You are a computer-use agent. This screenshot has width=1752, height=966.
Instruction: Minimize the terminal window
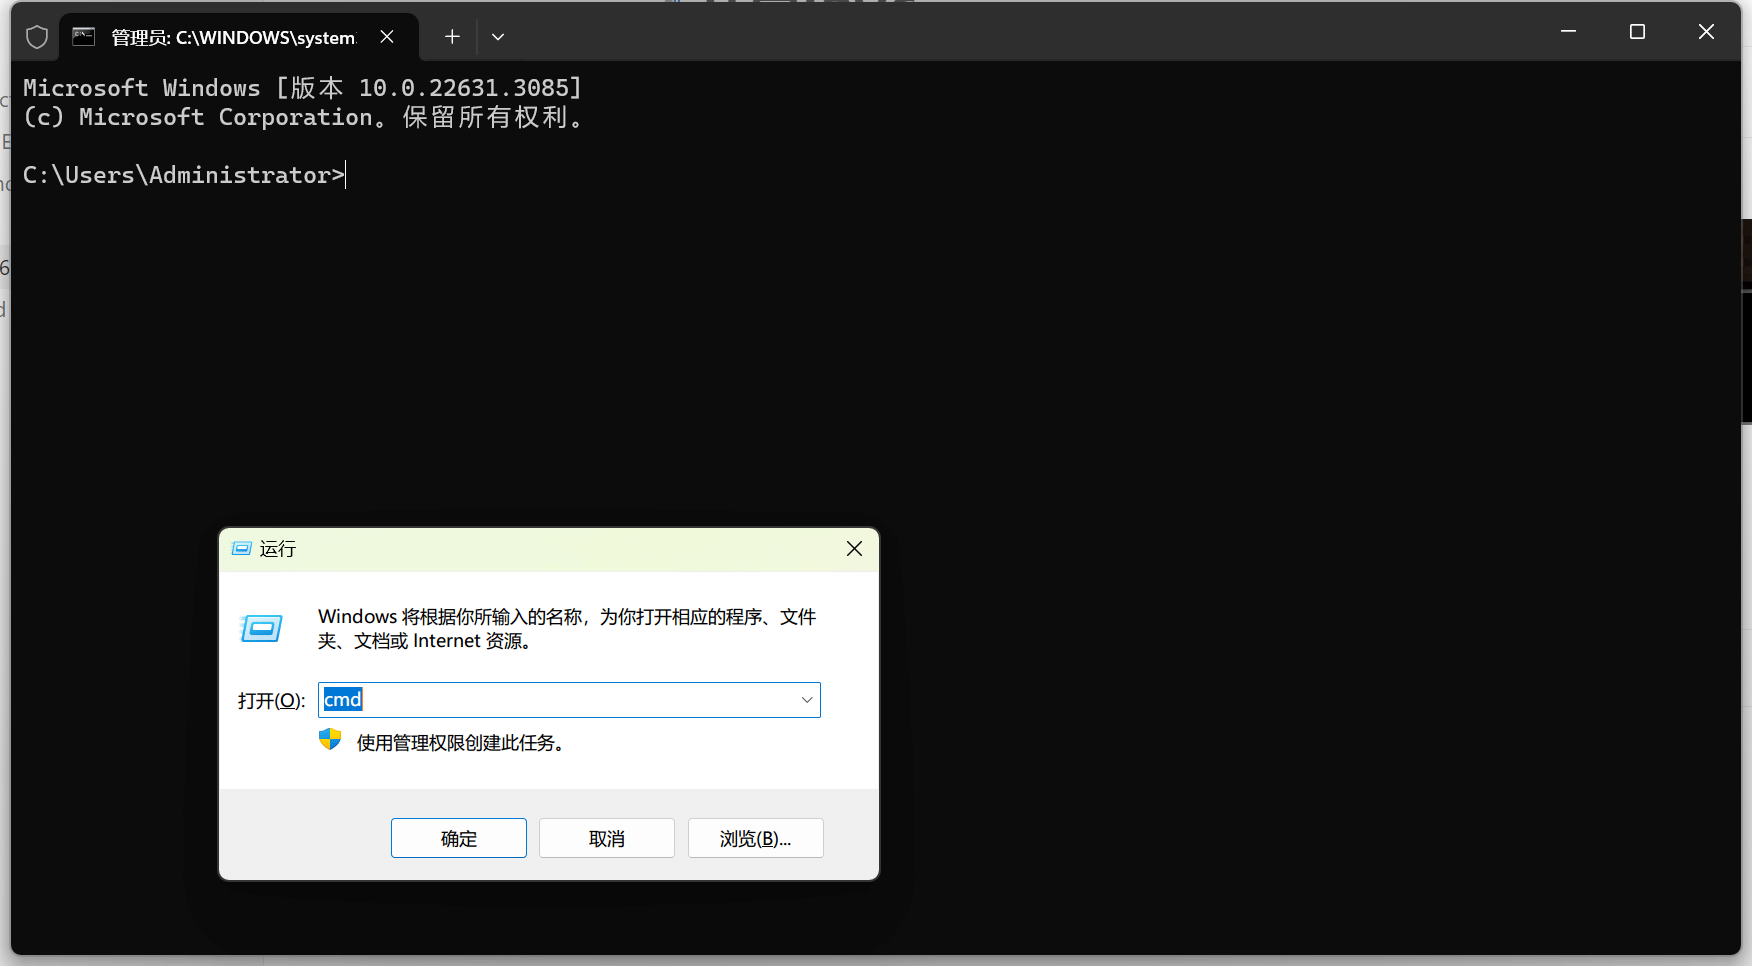pos(1568,32)
